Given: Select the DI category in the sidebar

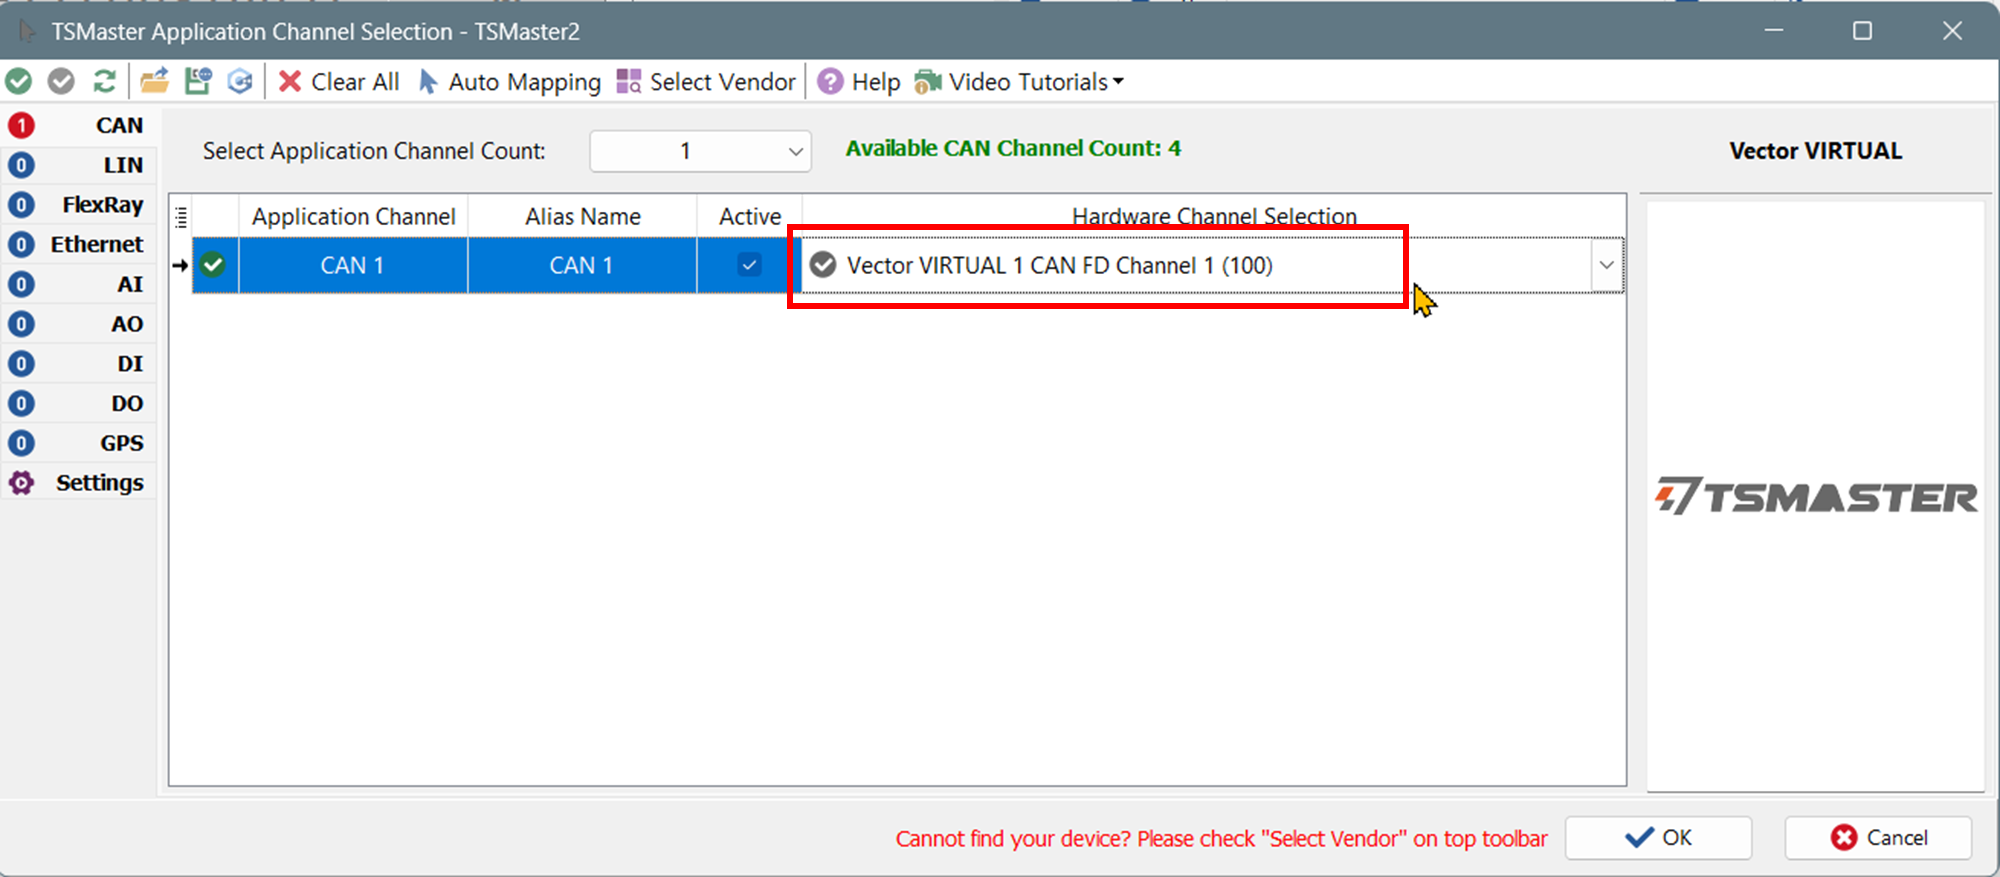Looking at the screenshot, I should click(x=79, y=363).
